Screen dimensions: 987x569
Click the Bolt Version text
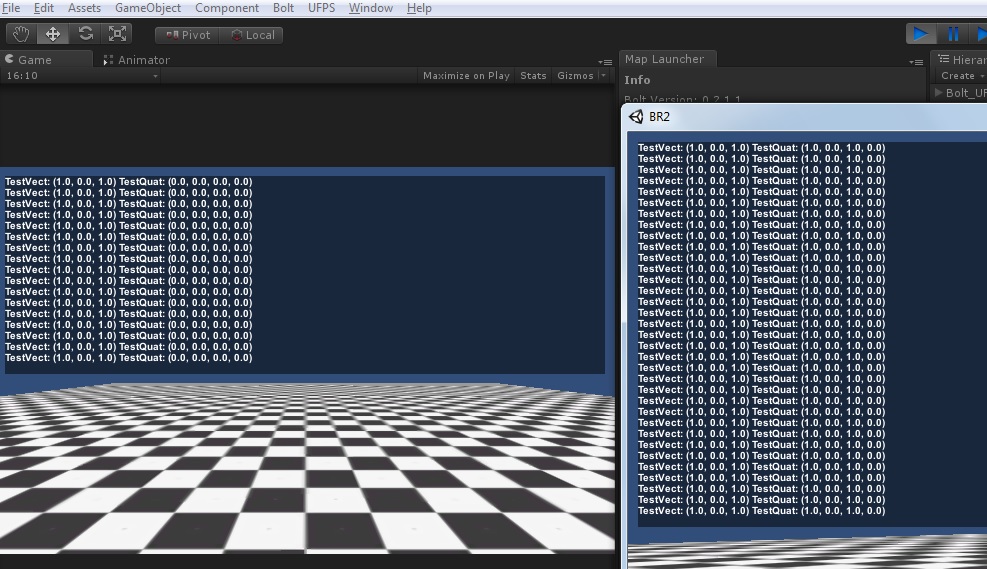point(682,99)
